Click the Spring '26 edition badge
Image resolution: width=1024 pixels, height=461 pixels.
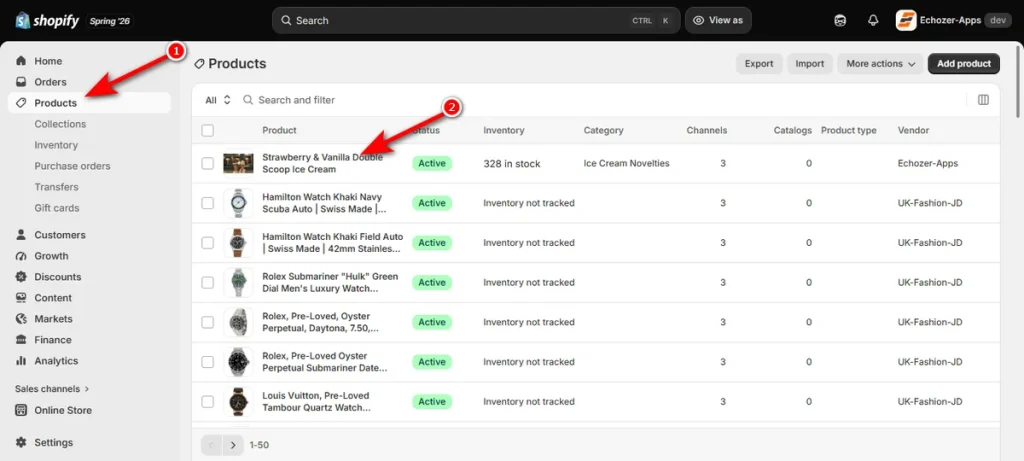pos(110,21)
